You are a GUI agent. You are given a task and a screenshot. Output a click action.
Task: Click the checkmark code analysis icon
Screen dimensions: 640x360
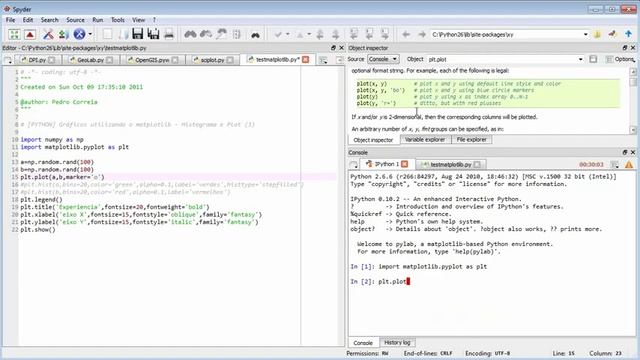coord(278,35)
